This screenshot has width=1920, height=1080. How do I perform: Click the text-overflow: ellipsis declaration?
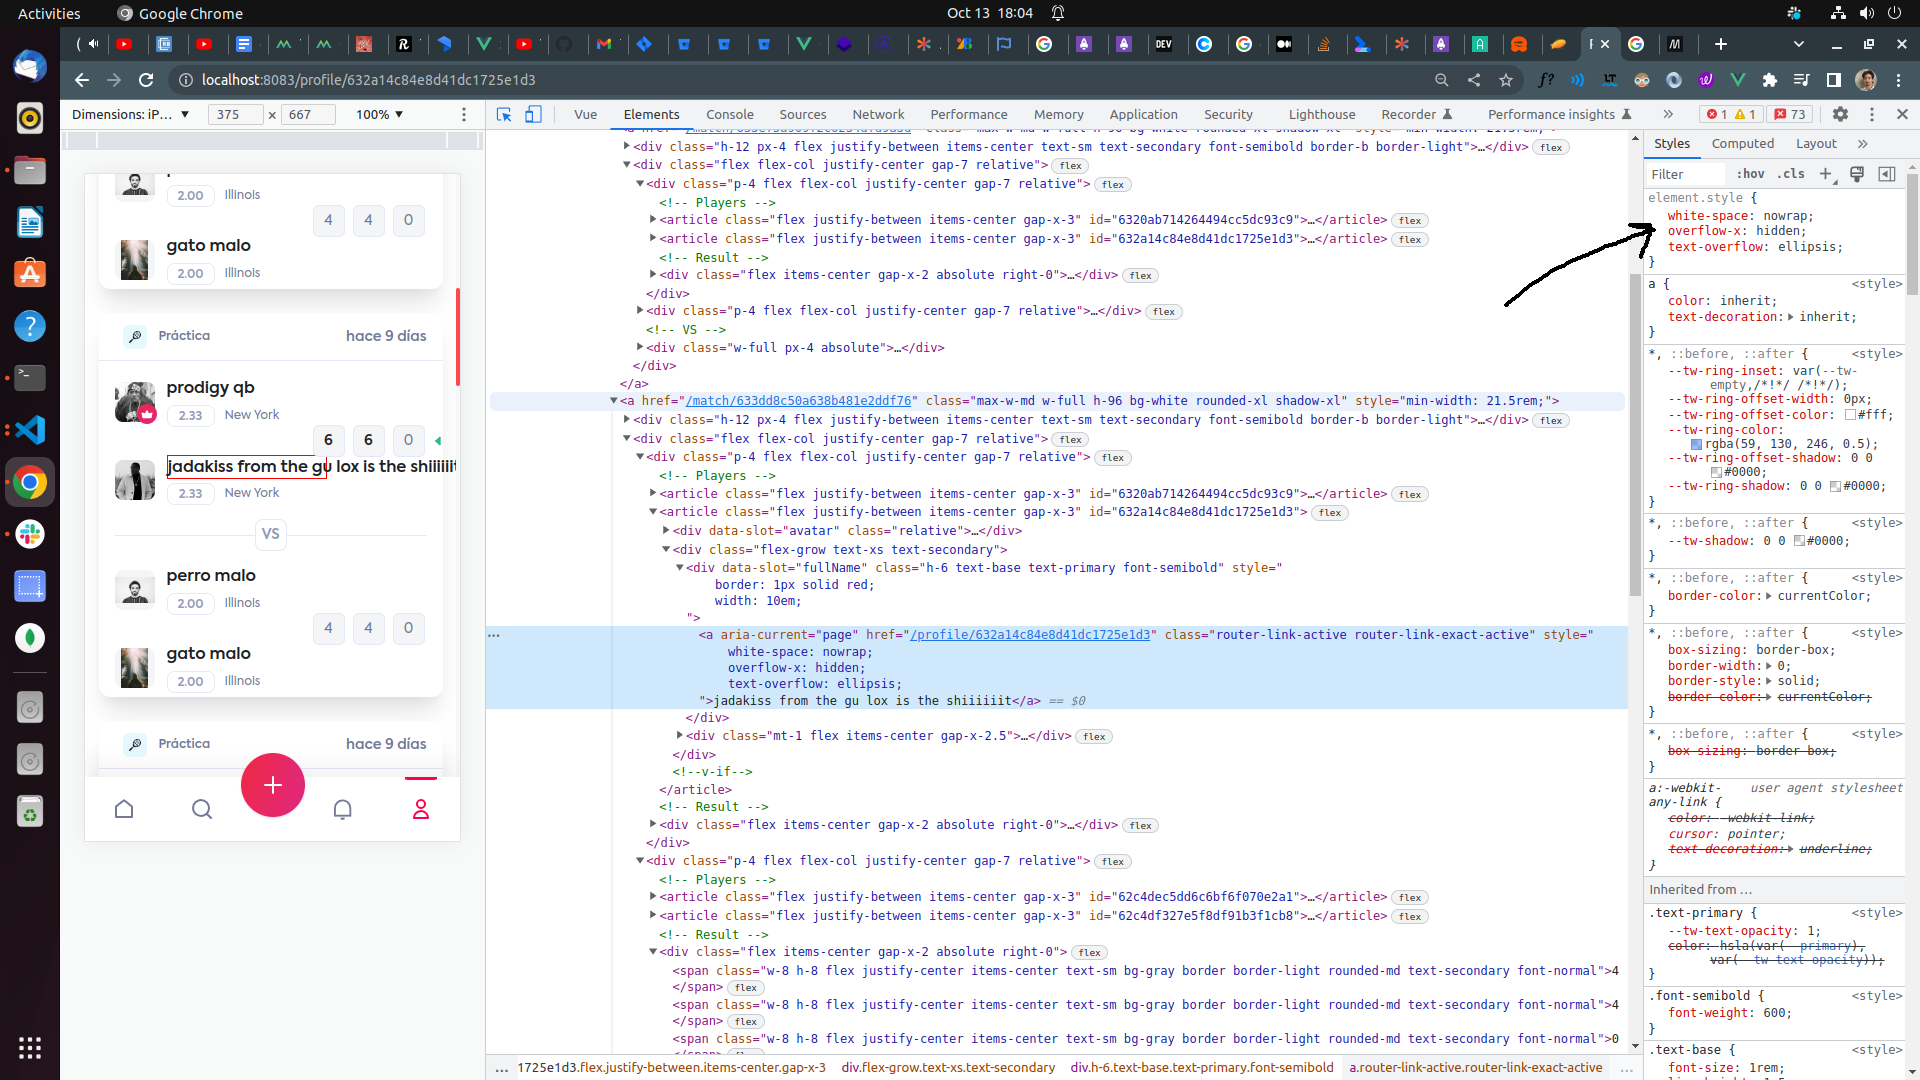[x=1755, y=247]
